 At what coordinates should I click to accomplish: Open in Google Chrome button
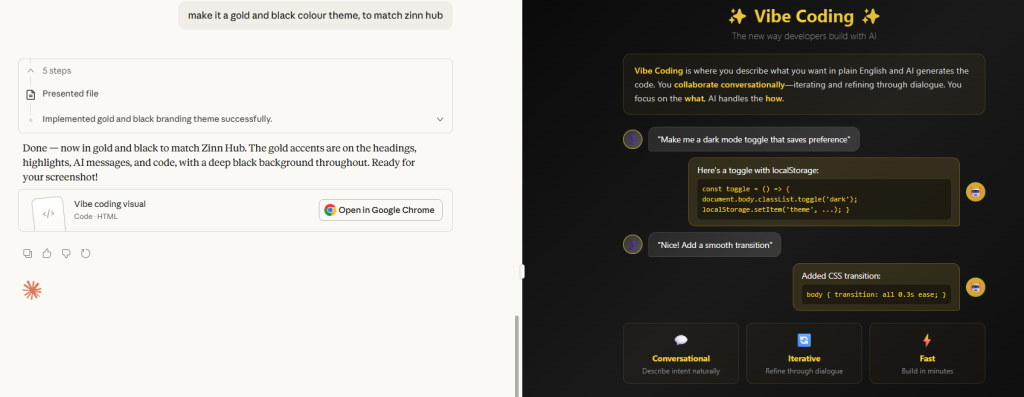coord(381,210)
